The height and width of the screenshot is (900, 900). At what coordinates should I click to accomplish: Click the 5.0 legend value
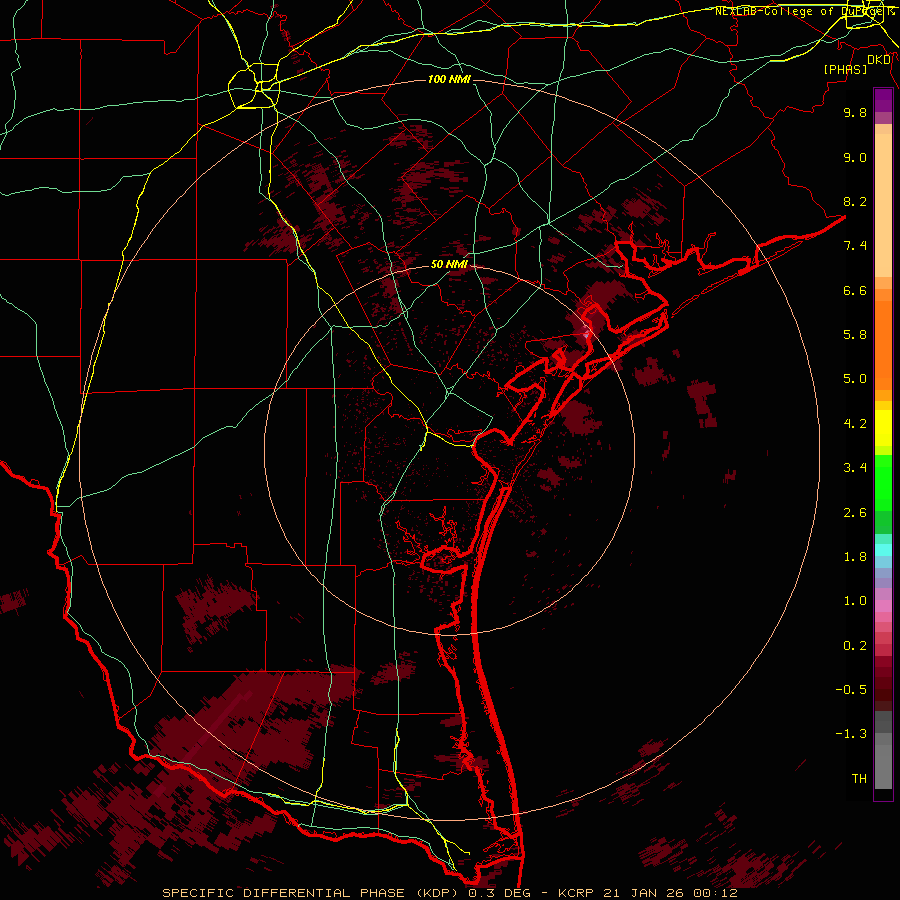855,379
